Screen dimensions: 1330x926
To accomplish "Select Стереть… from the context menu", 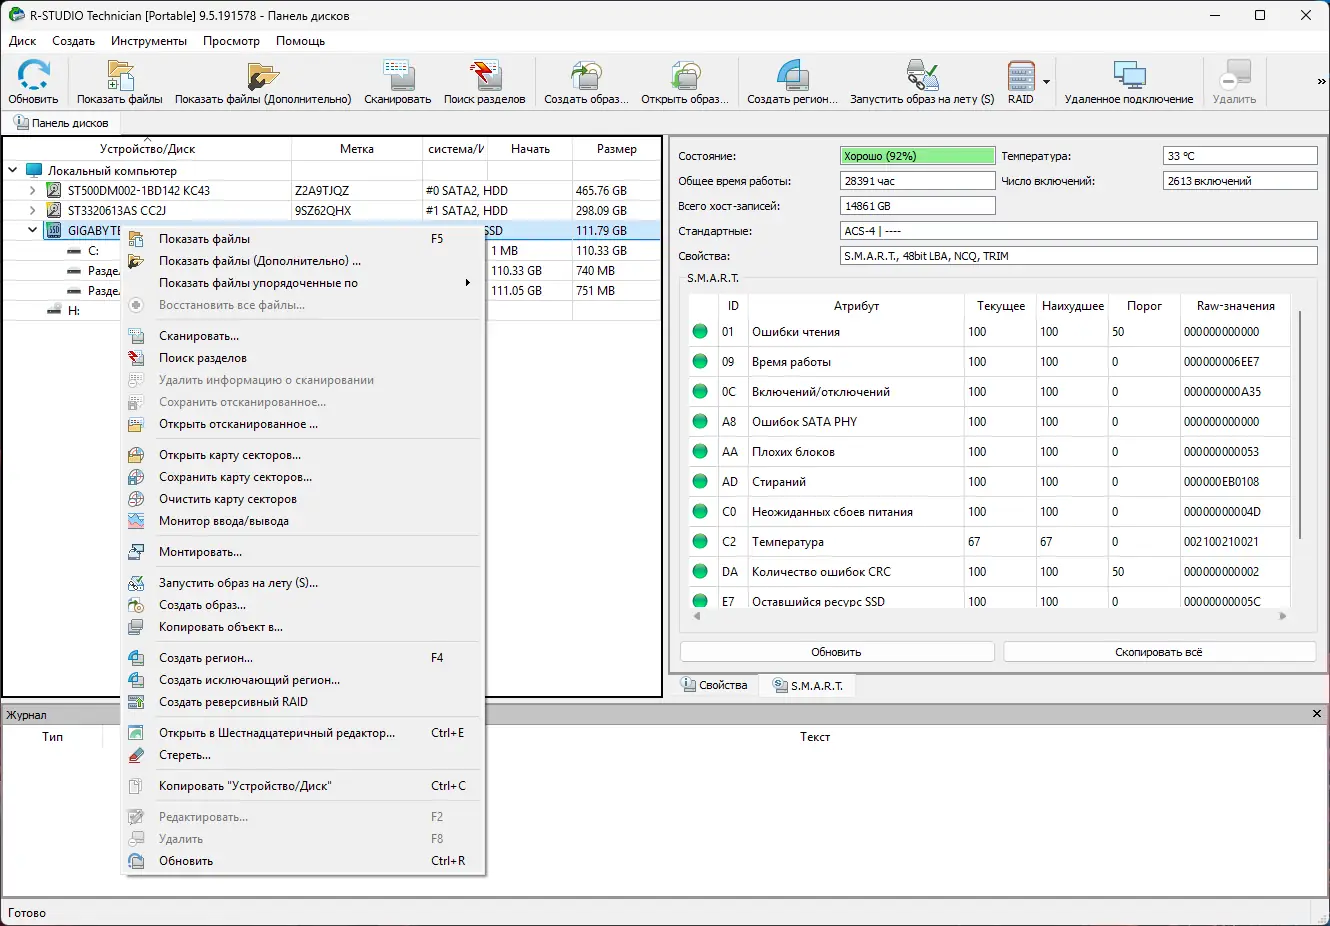I will [x=185, y=755].
